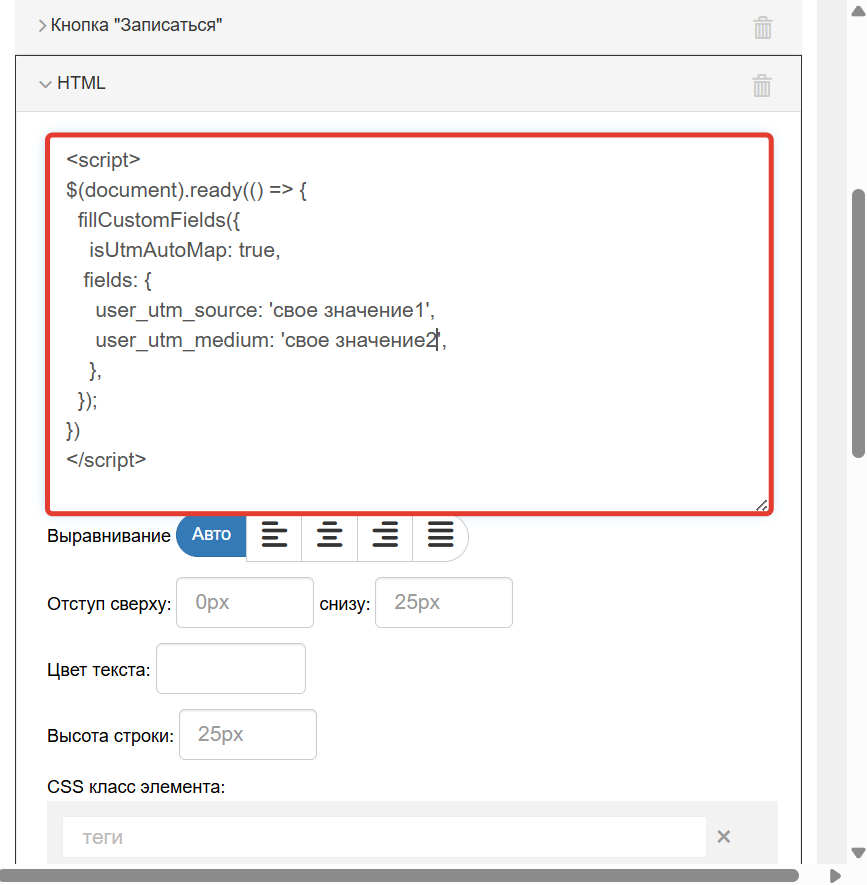
Task: Click the line with user_utm_source
Action: click(x=265, y=310)
